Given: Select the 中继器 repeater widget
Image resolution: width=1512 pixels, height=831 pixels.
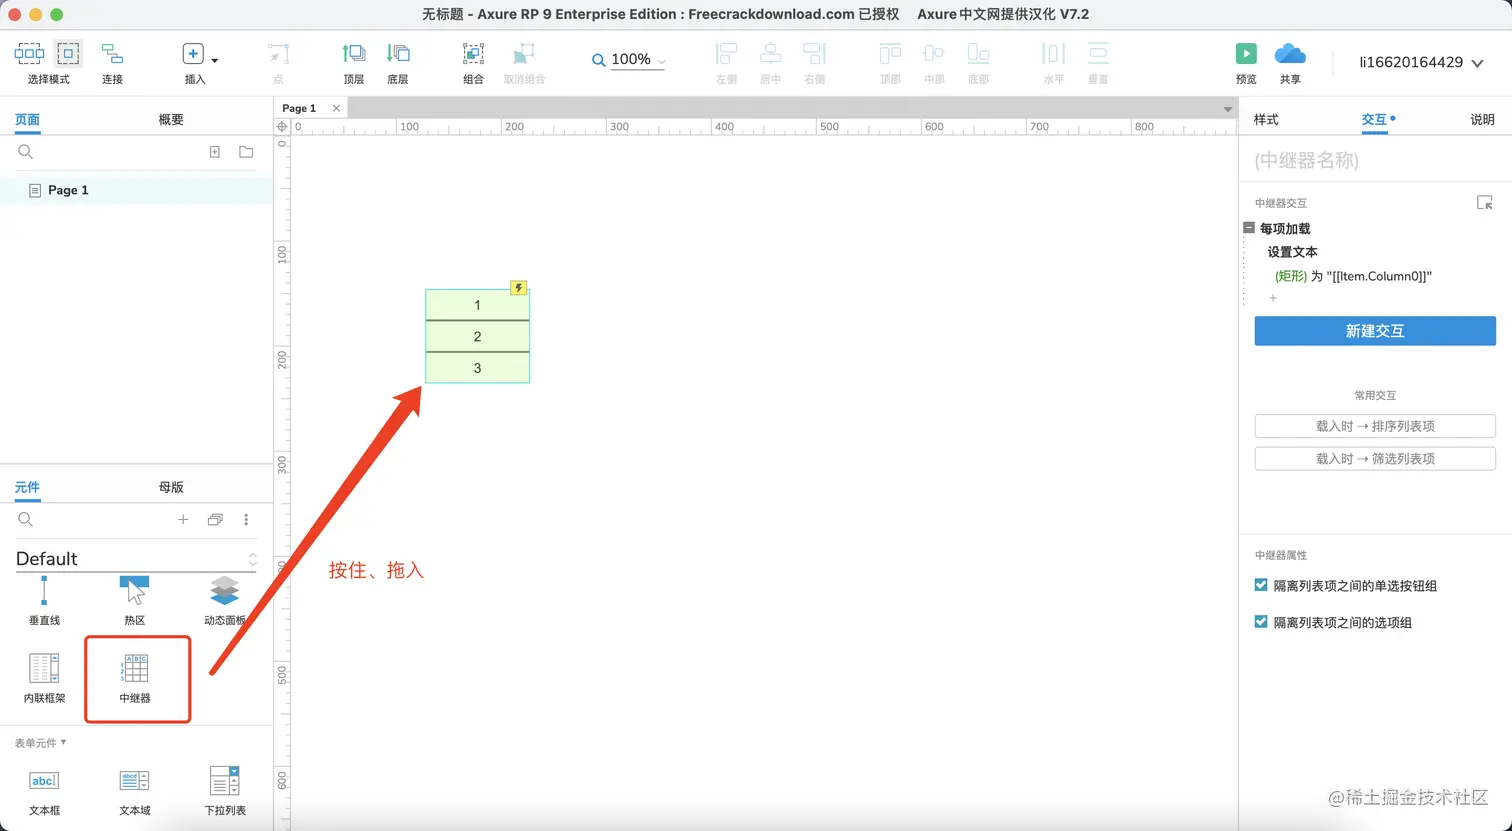Looking at the screenshot, I should 135,678.
